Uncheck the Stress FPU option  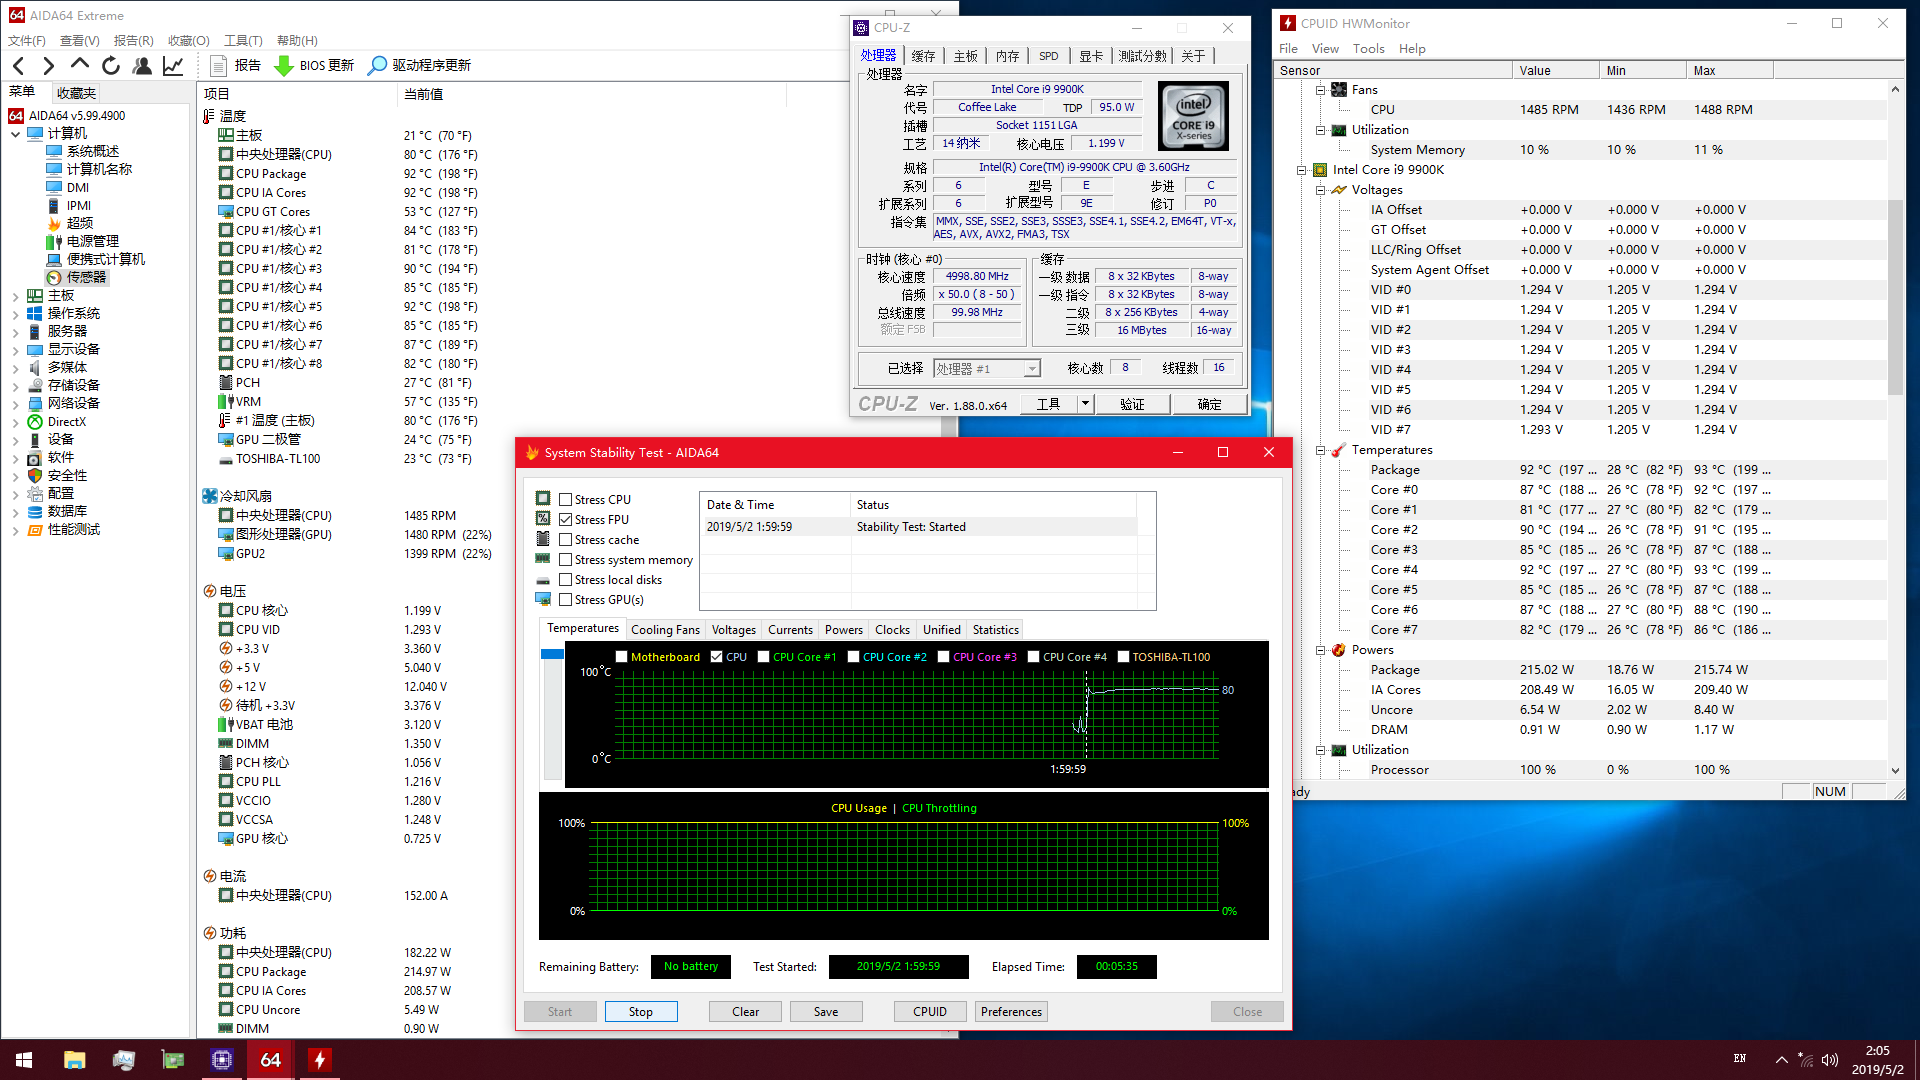pos(566,520)
